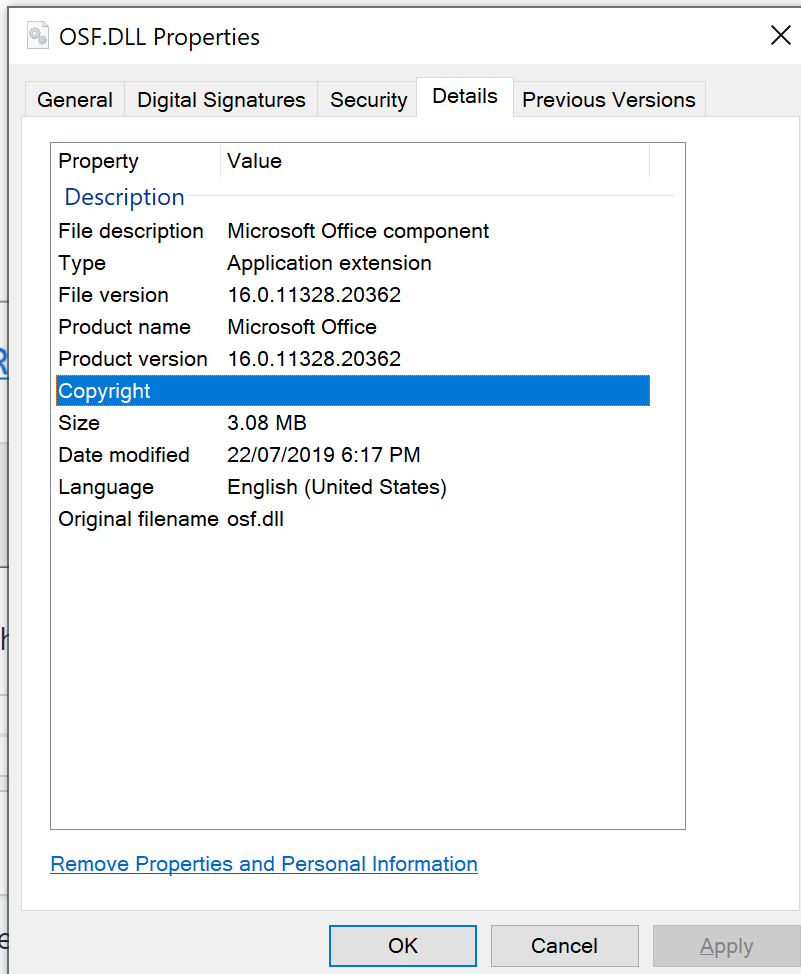Select the Details tab
This screenshot has height=974, width=801.
pos(465,96)
